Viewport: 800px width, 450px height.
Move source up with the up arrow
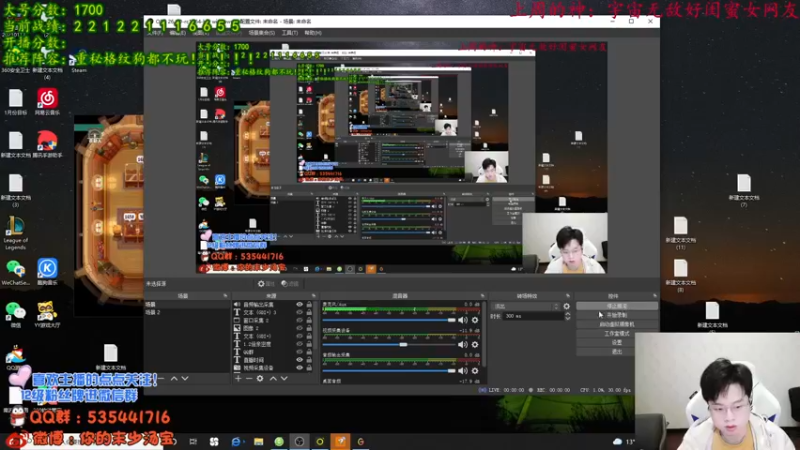coord(273,379)
